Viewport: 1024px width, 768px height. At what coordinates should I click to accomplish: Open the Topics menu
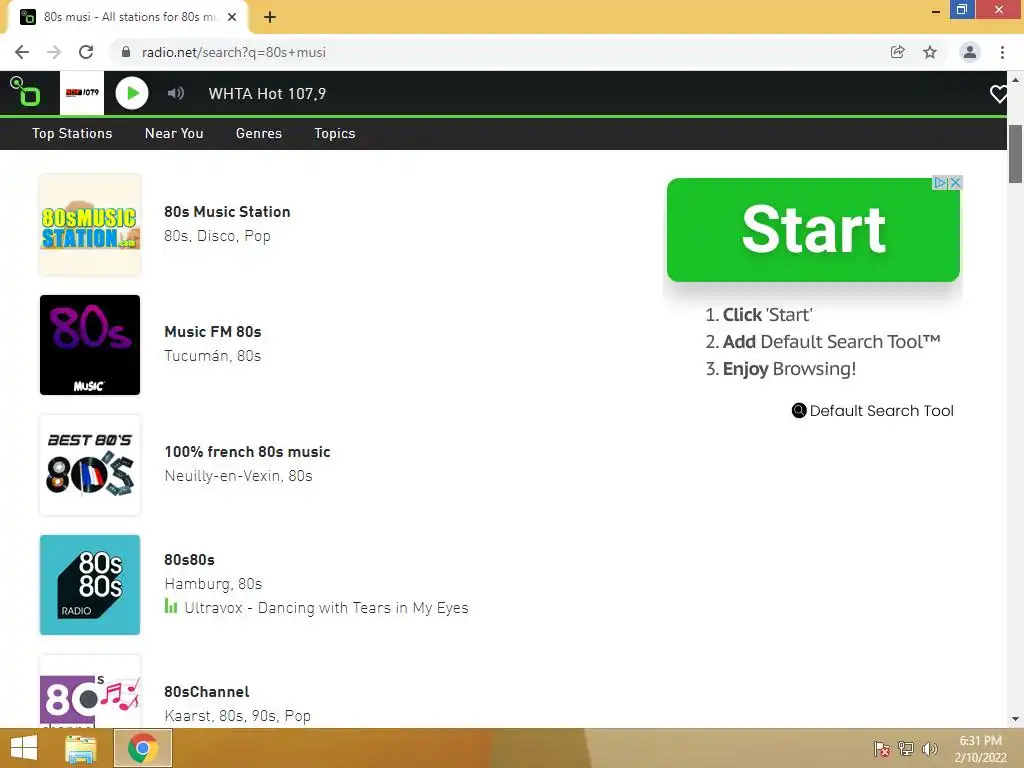(x=334, y=133)
